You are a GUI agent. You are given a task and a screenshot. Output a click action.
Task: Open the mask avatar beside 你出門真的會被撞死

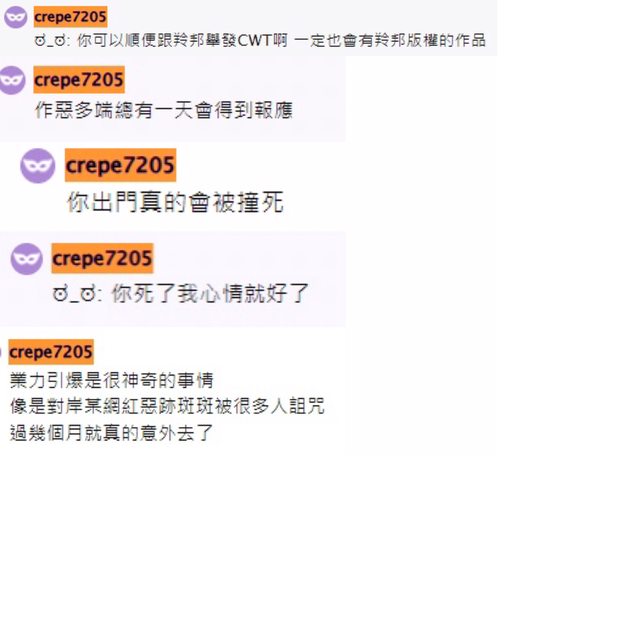click(x=38, y=166)
